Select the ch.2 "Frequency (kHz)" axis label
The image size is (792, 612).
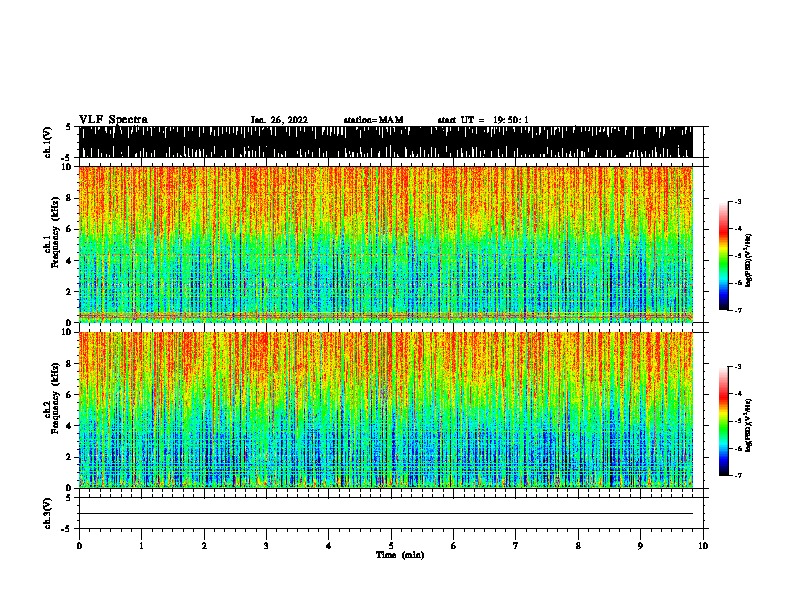click(55, 398)
